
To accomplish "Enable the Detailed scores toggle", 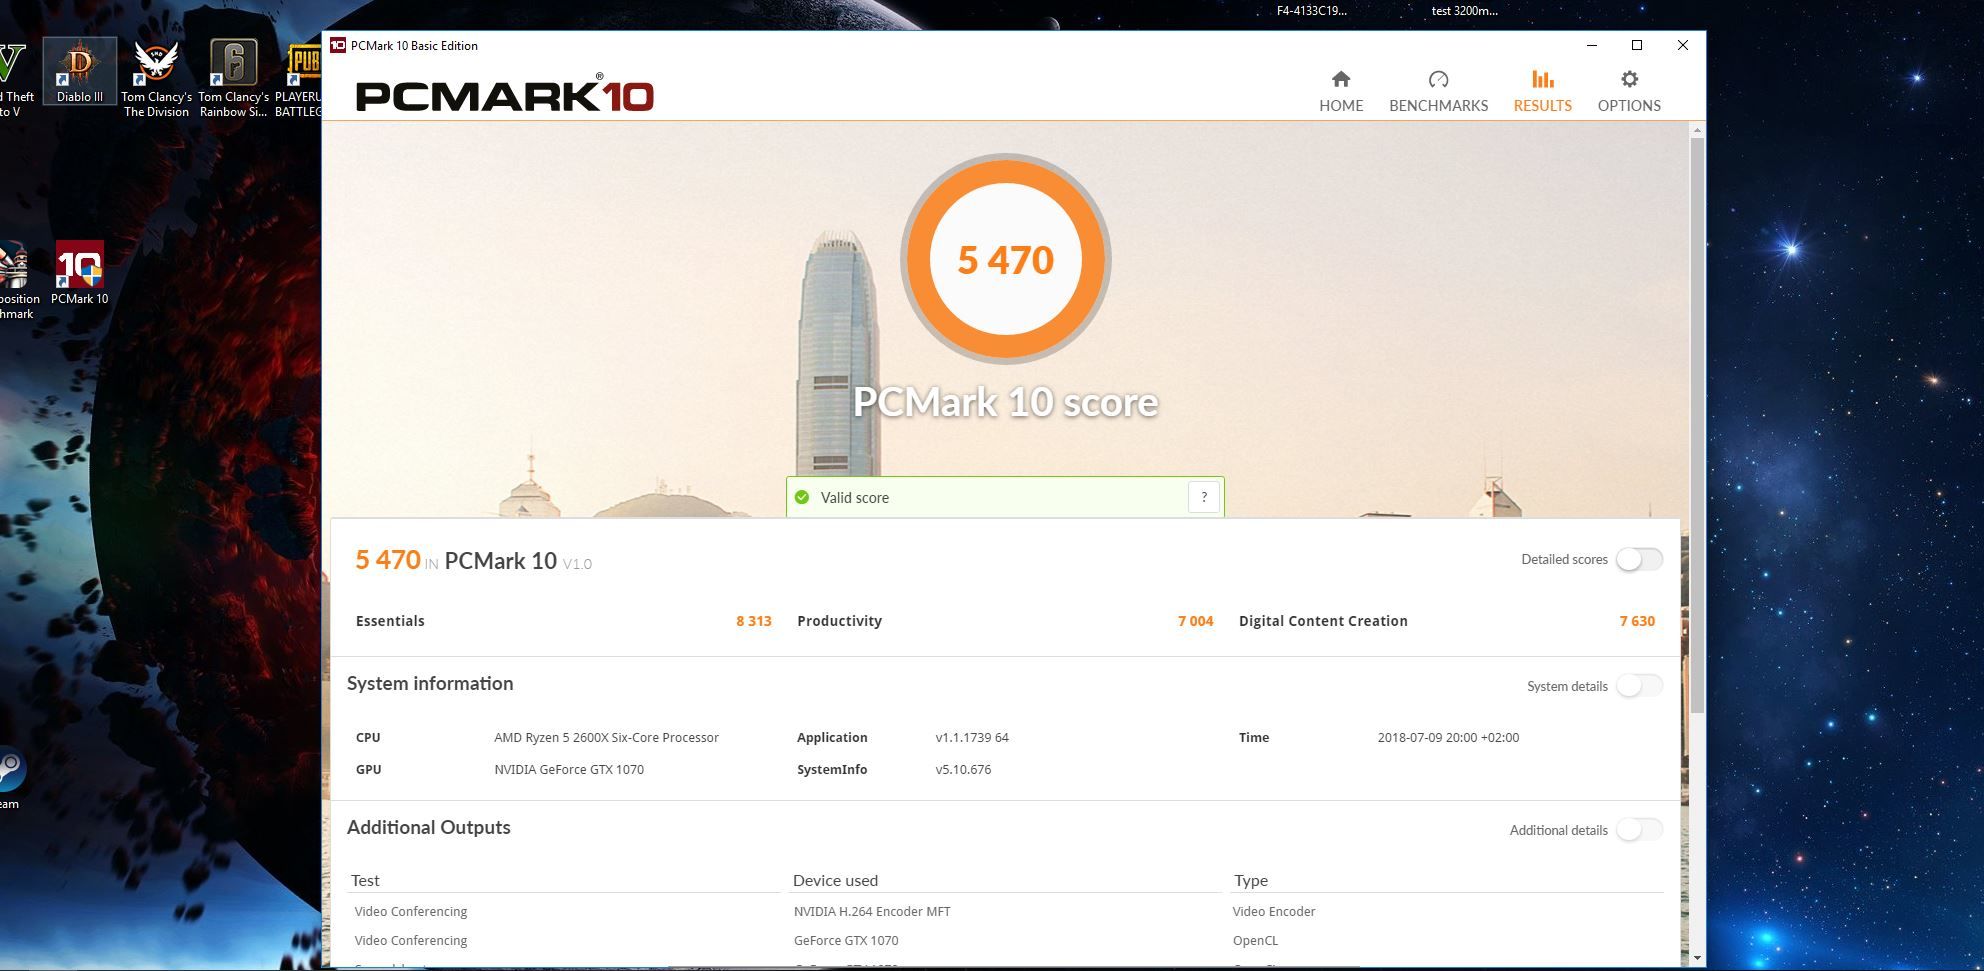I will tap(1639, 559).
